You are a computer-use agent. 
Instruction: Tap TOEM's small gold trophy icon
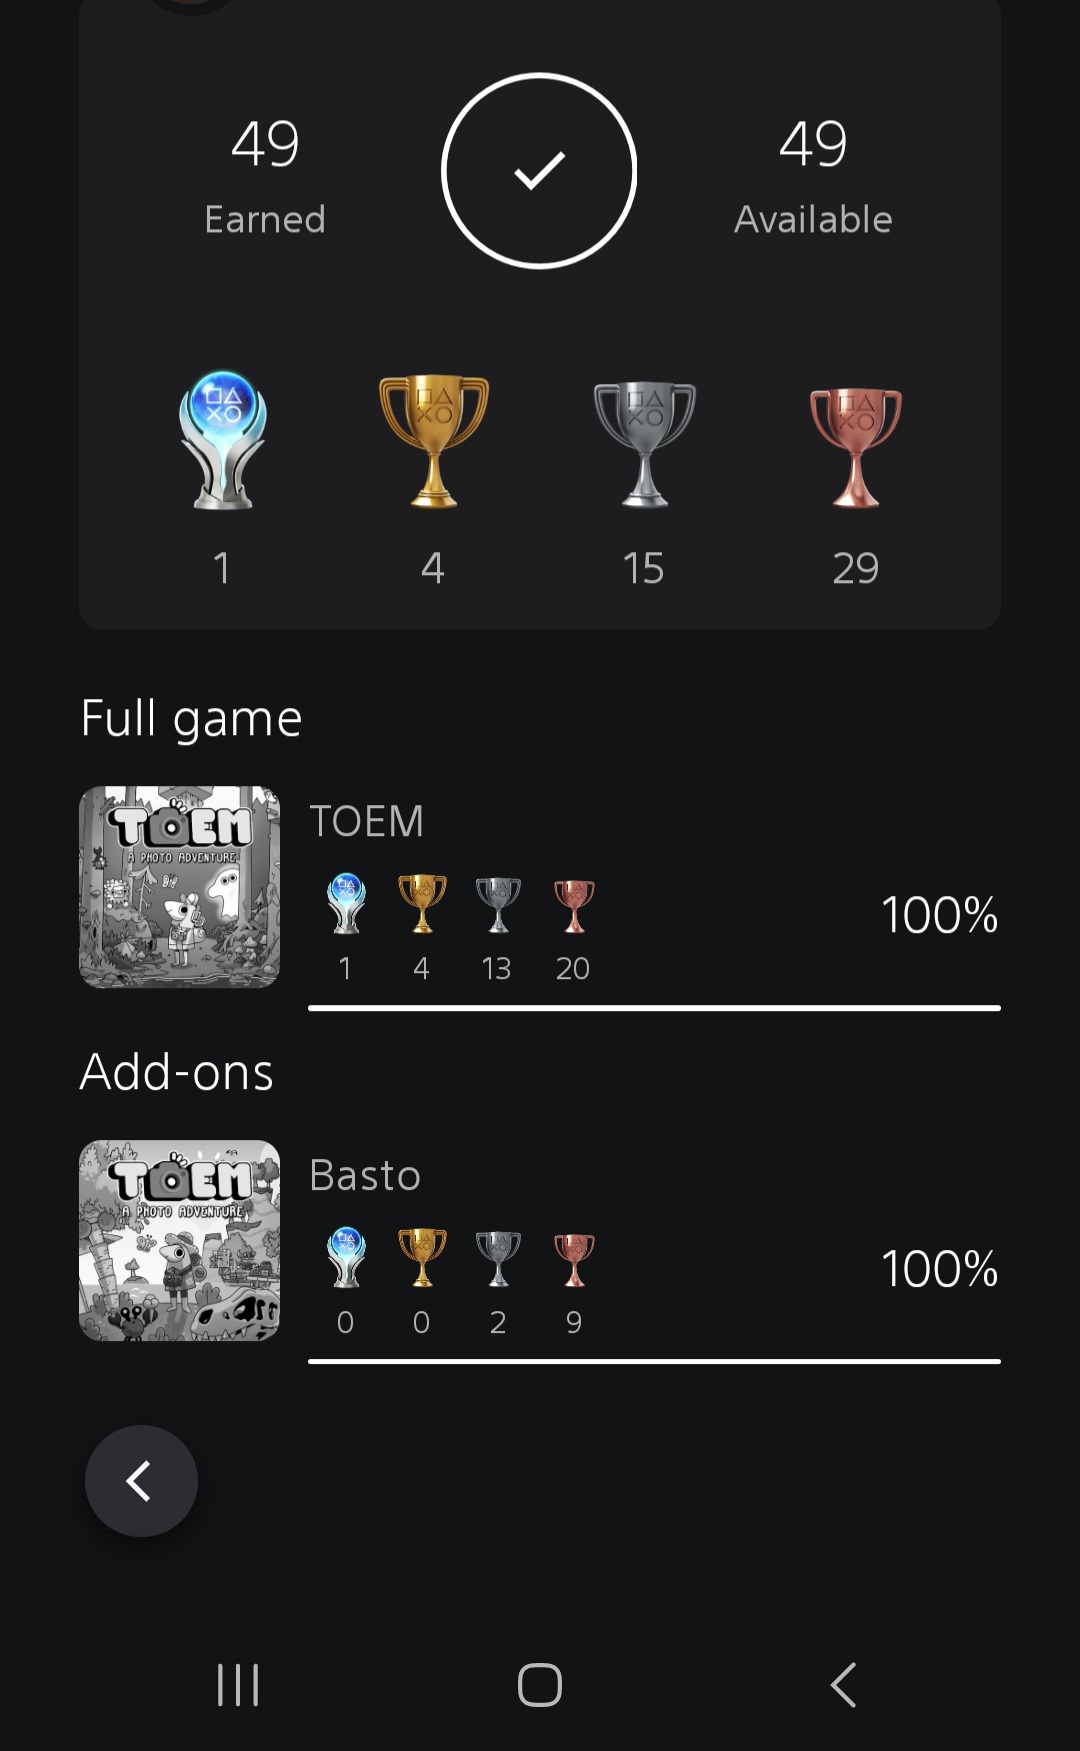point(422,904)
